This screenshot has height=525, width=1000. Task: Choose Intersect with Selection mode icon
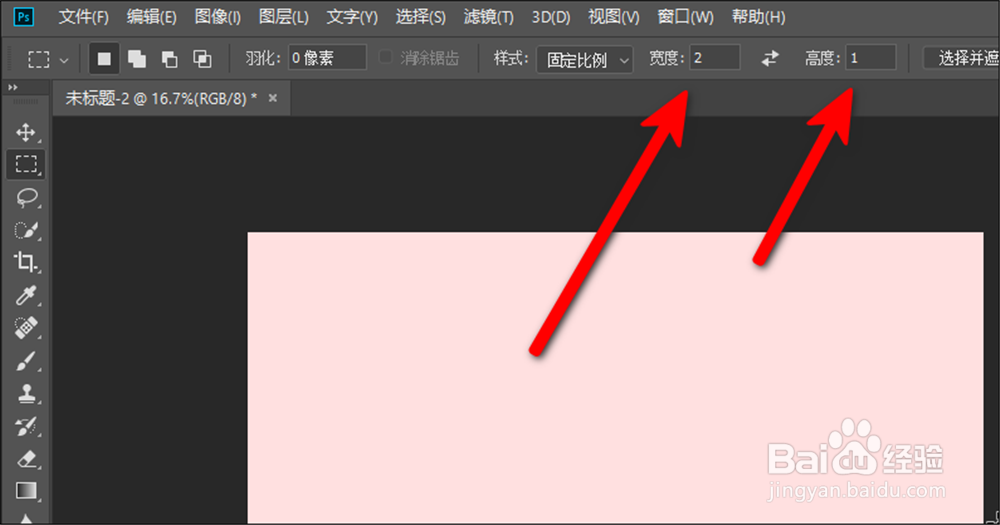tap(202, 59)
